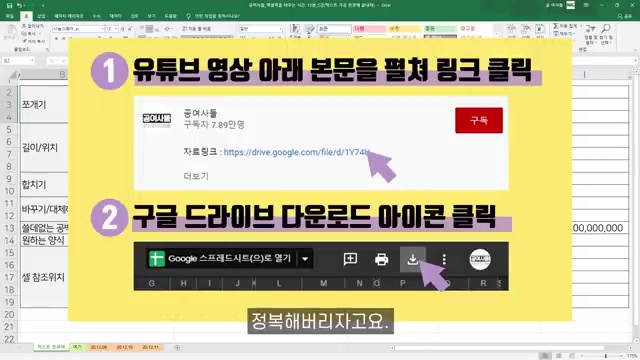Screen dimensions: 640x360
Task: Apply the 표준 cell style
Action: tap(334, 29)
